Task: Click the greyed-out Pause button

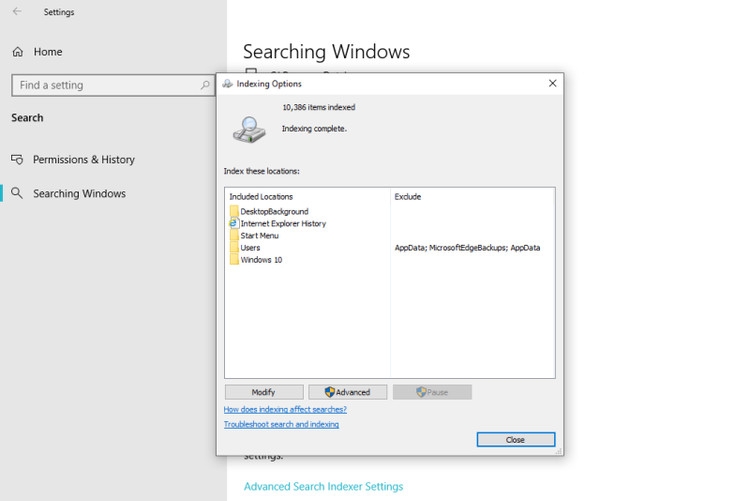Action: (432, 392)
